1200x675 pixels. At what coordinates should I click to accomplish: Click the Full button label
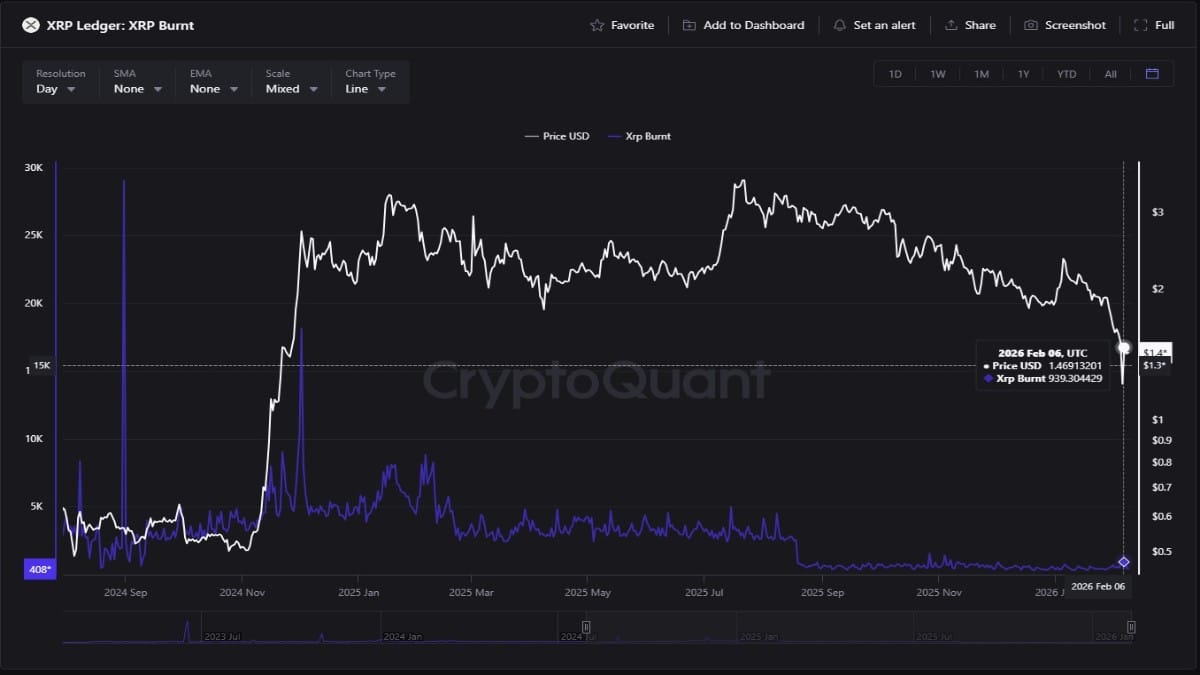coord(1164,25)
